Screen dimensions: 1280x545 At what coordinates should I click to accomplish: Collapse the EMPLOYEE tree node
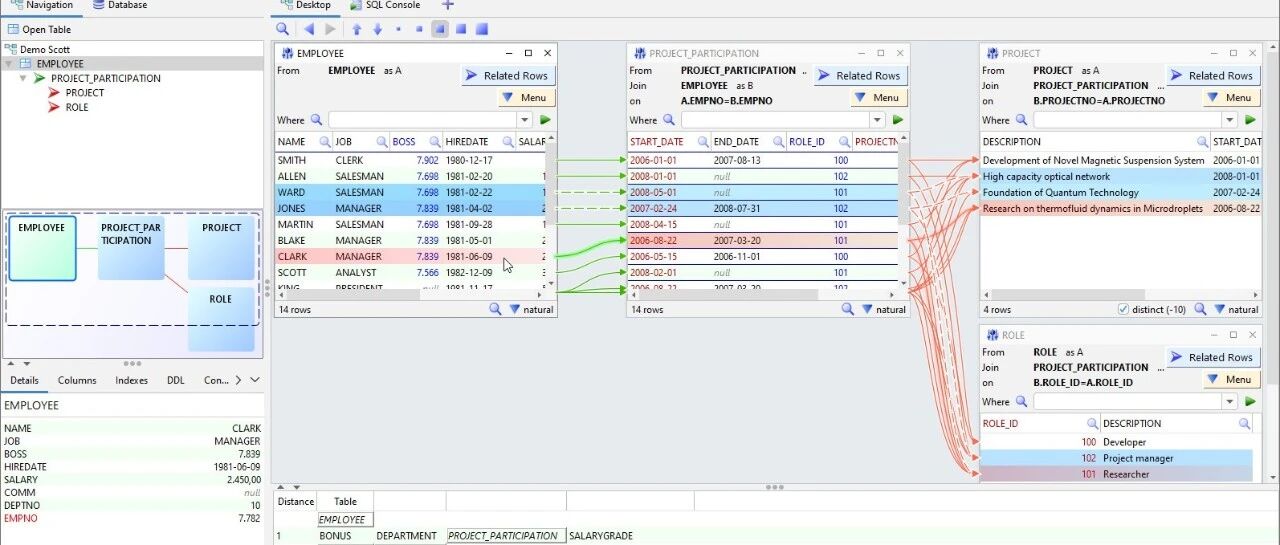pos(10,64)
